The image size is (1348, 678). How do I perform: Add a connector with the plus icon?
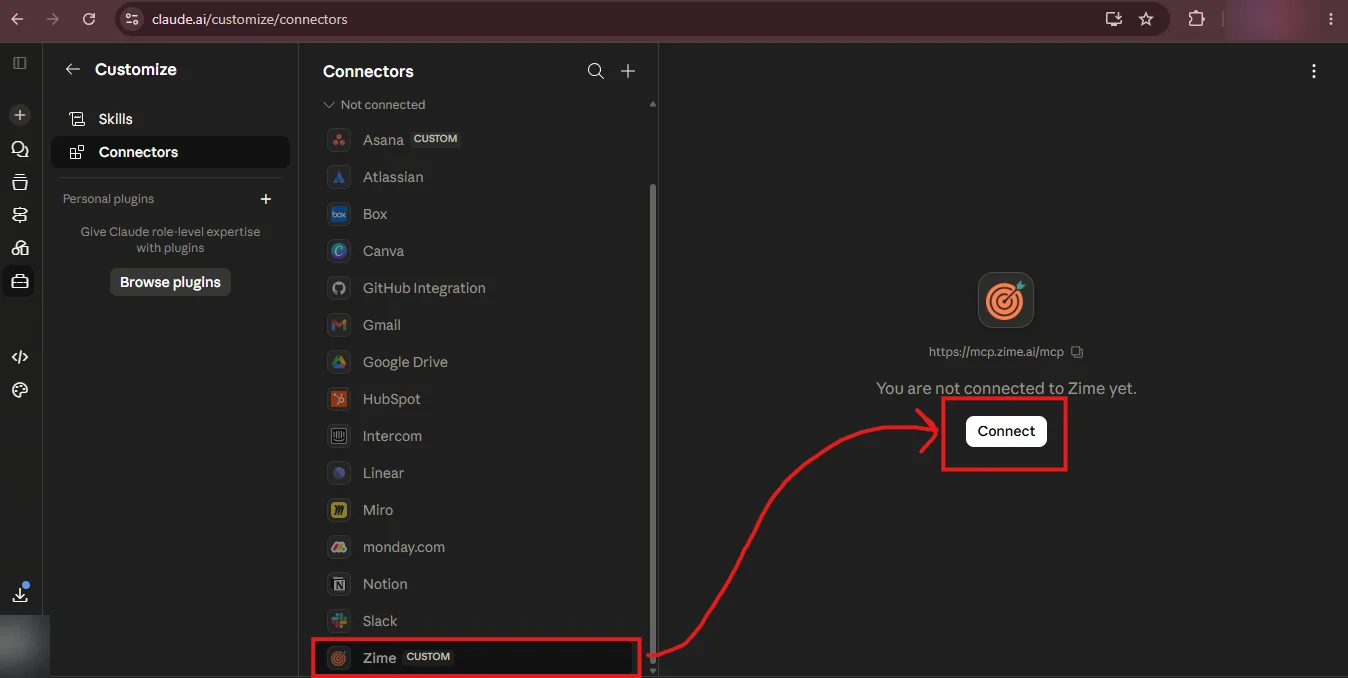628,71
